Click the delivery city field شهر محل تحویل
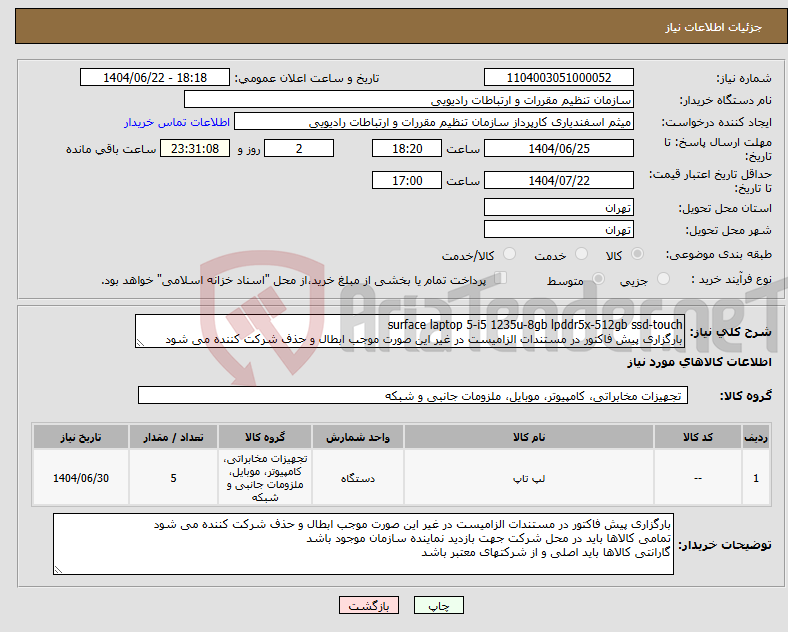The width and height of the screenshot is (788, 632). pyautogui.click(x=559, y=229)
